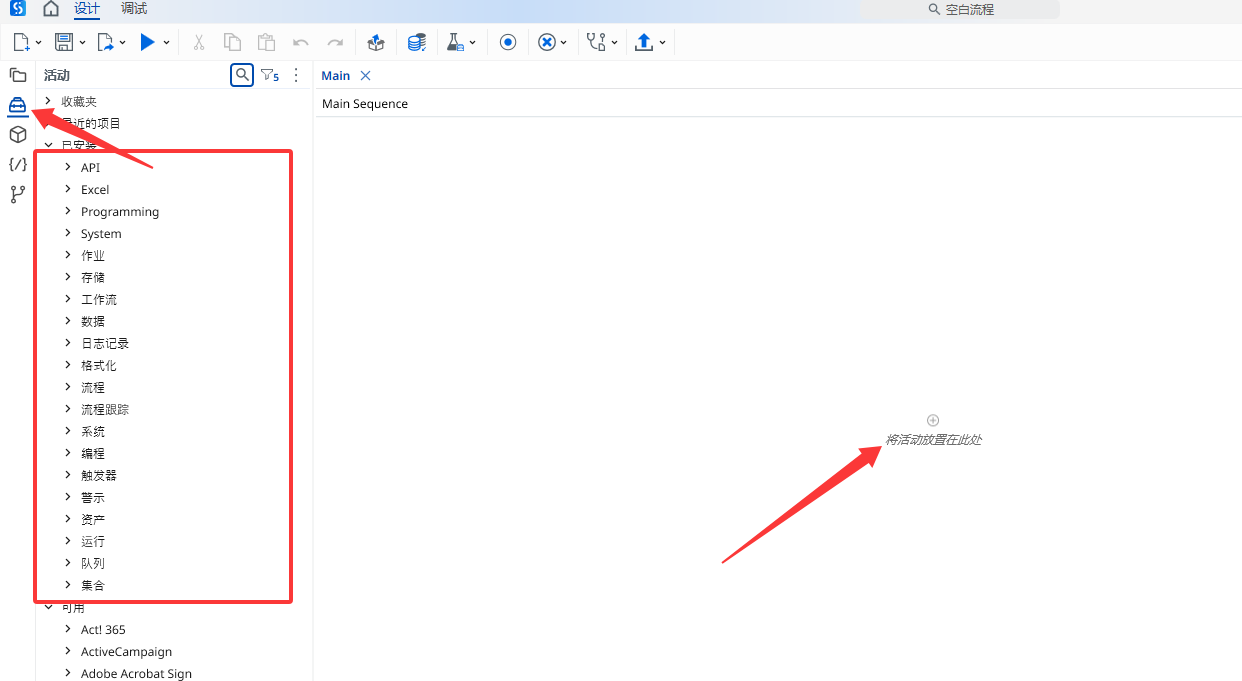The width and height of the screenshot is (1242, 681).
Task: Open the Publish dropdown arrow
Action: click(x=662, y=43)
